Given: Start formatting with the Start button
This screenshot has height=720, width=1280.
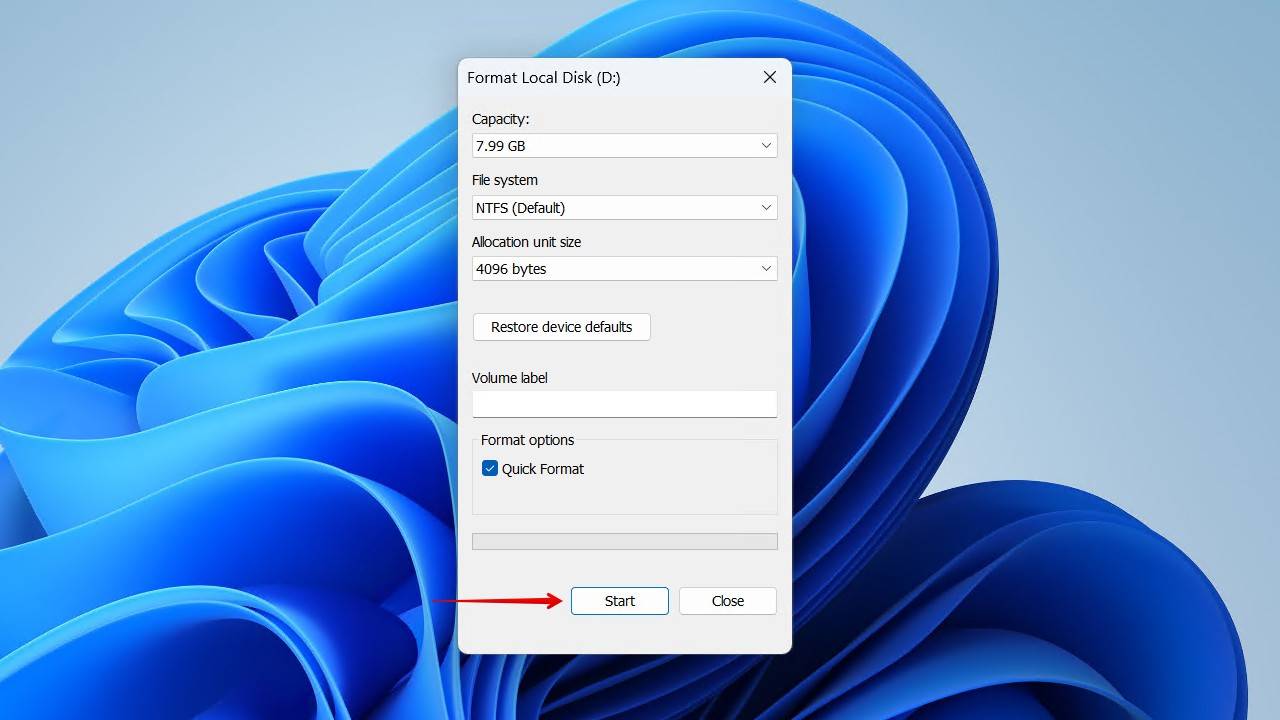Looking at the screenshot, I should click(x=619, y=601).
